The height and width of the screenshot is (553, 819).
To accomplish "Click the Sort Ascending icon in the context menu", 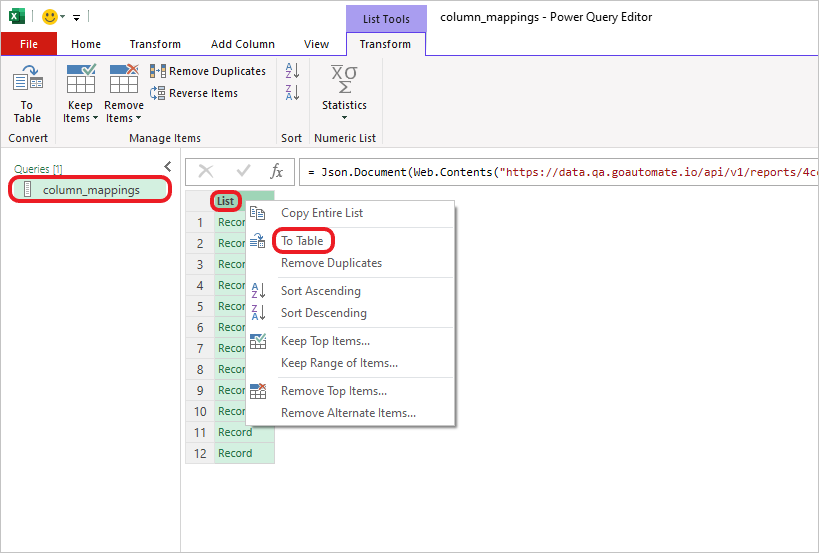I will [x=258, y=290].
